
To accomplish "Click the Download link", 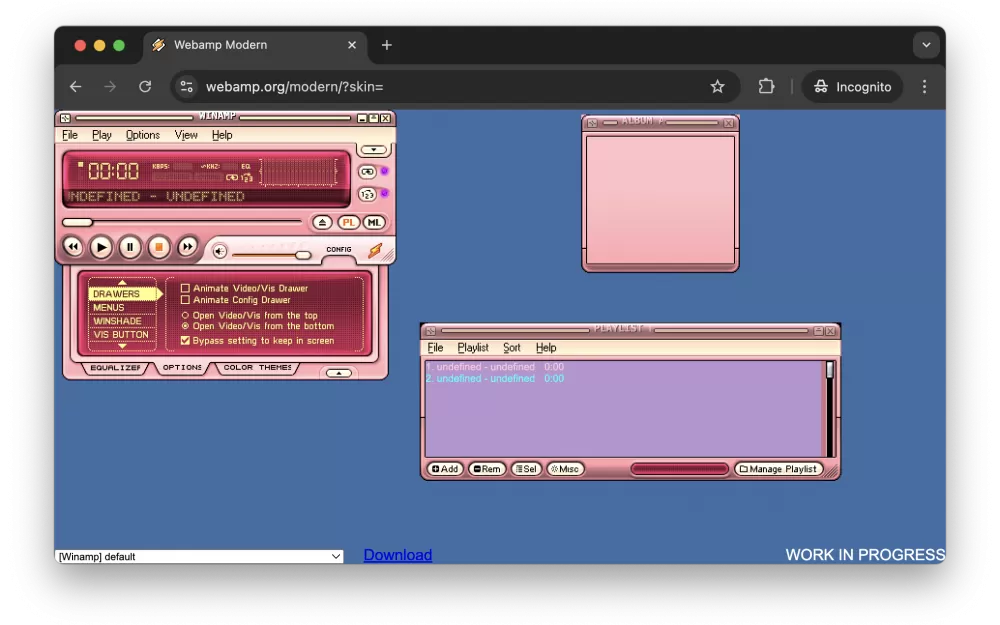I will coord(398,555).
